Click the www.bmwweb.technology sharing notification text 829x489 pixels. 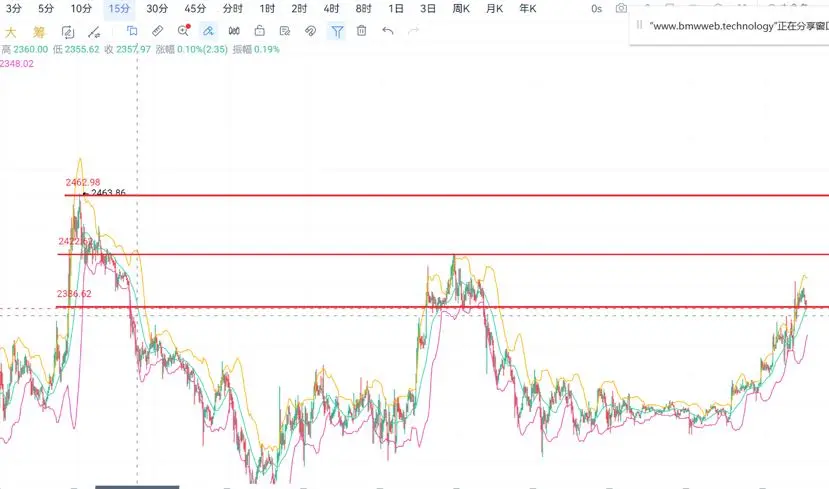tap(739, 26)
